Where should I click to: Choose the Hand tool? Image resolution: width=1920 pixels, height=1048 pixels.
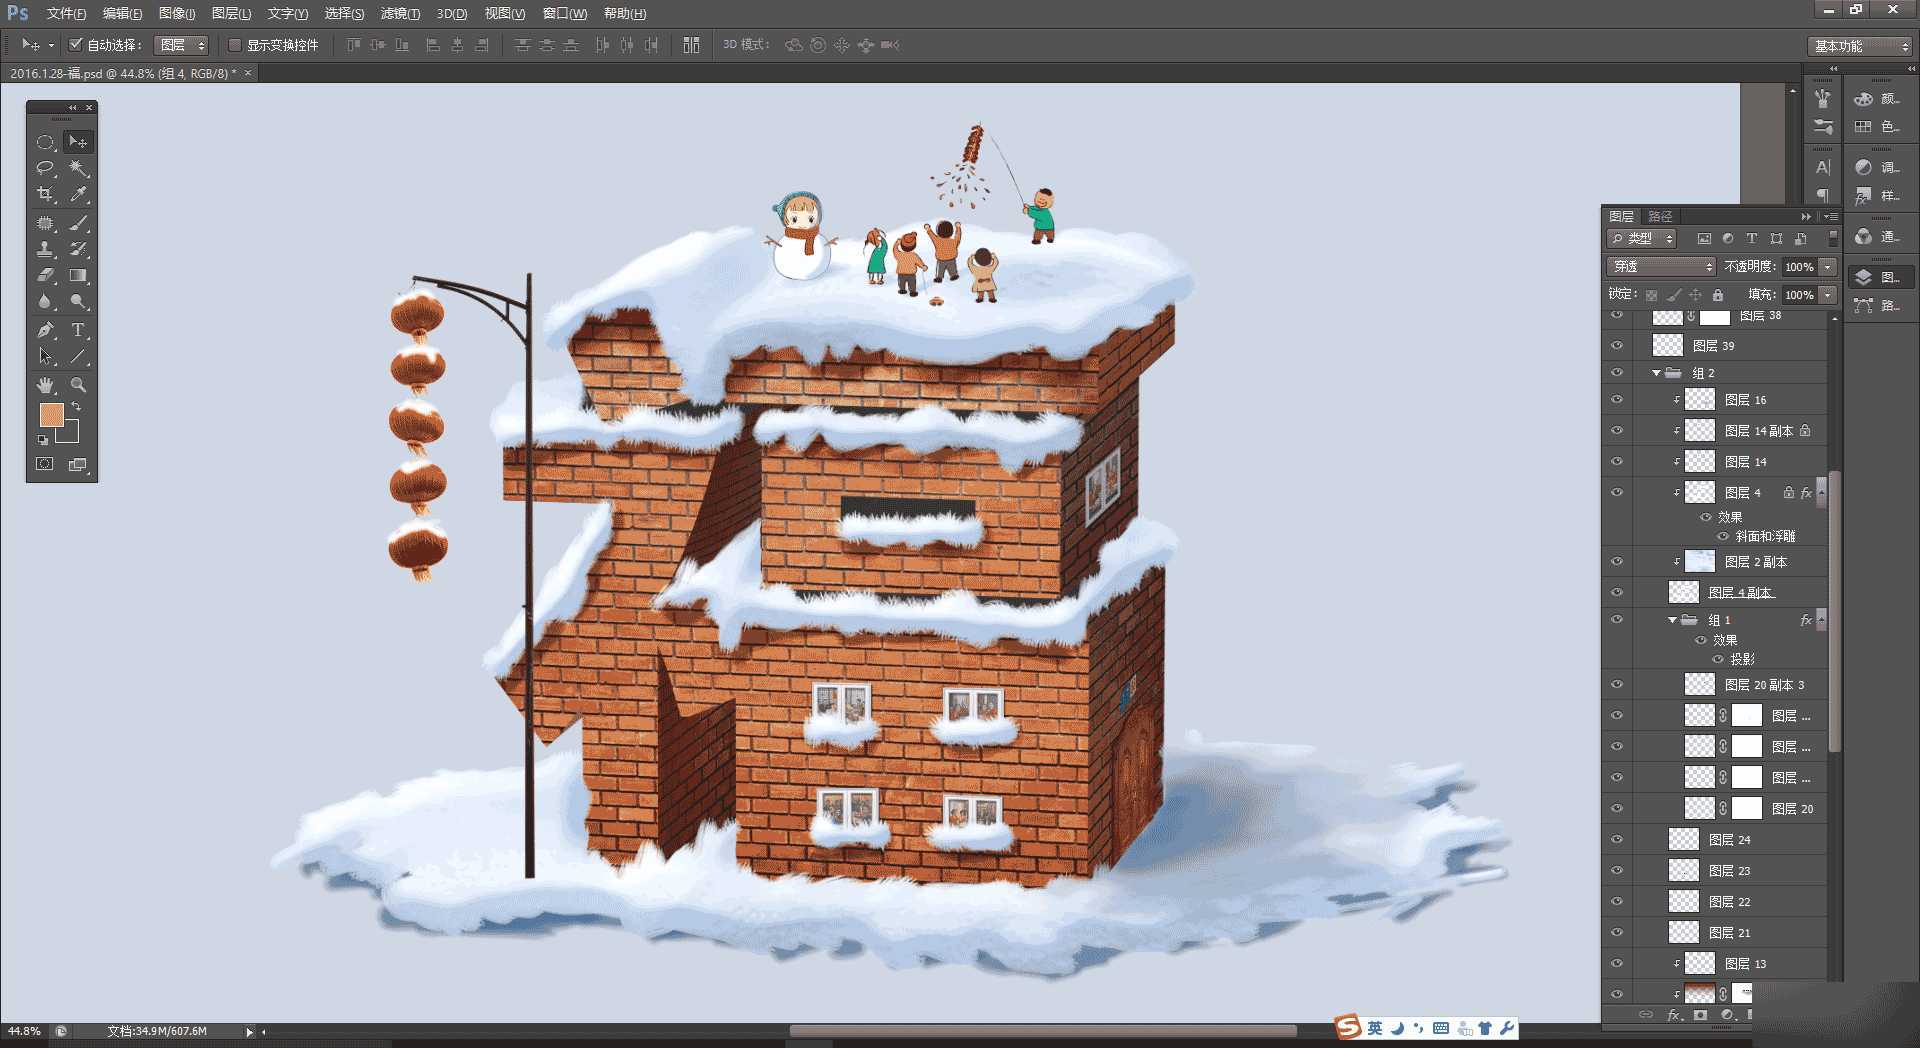pos(45,385)
